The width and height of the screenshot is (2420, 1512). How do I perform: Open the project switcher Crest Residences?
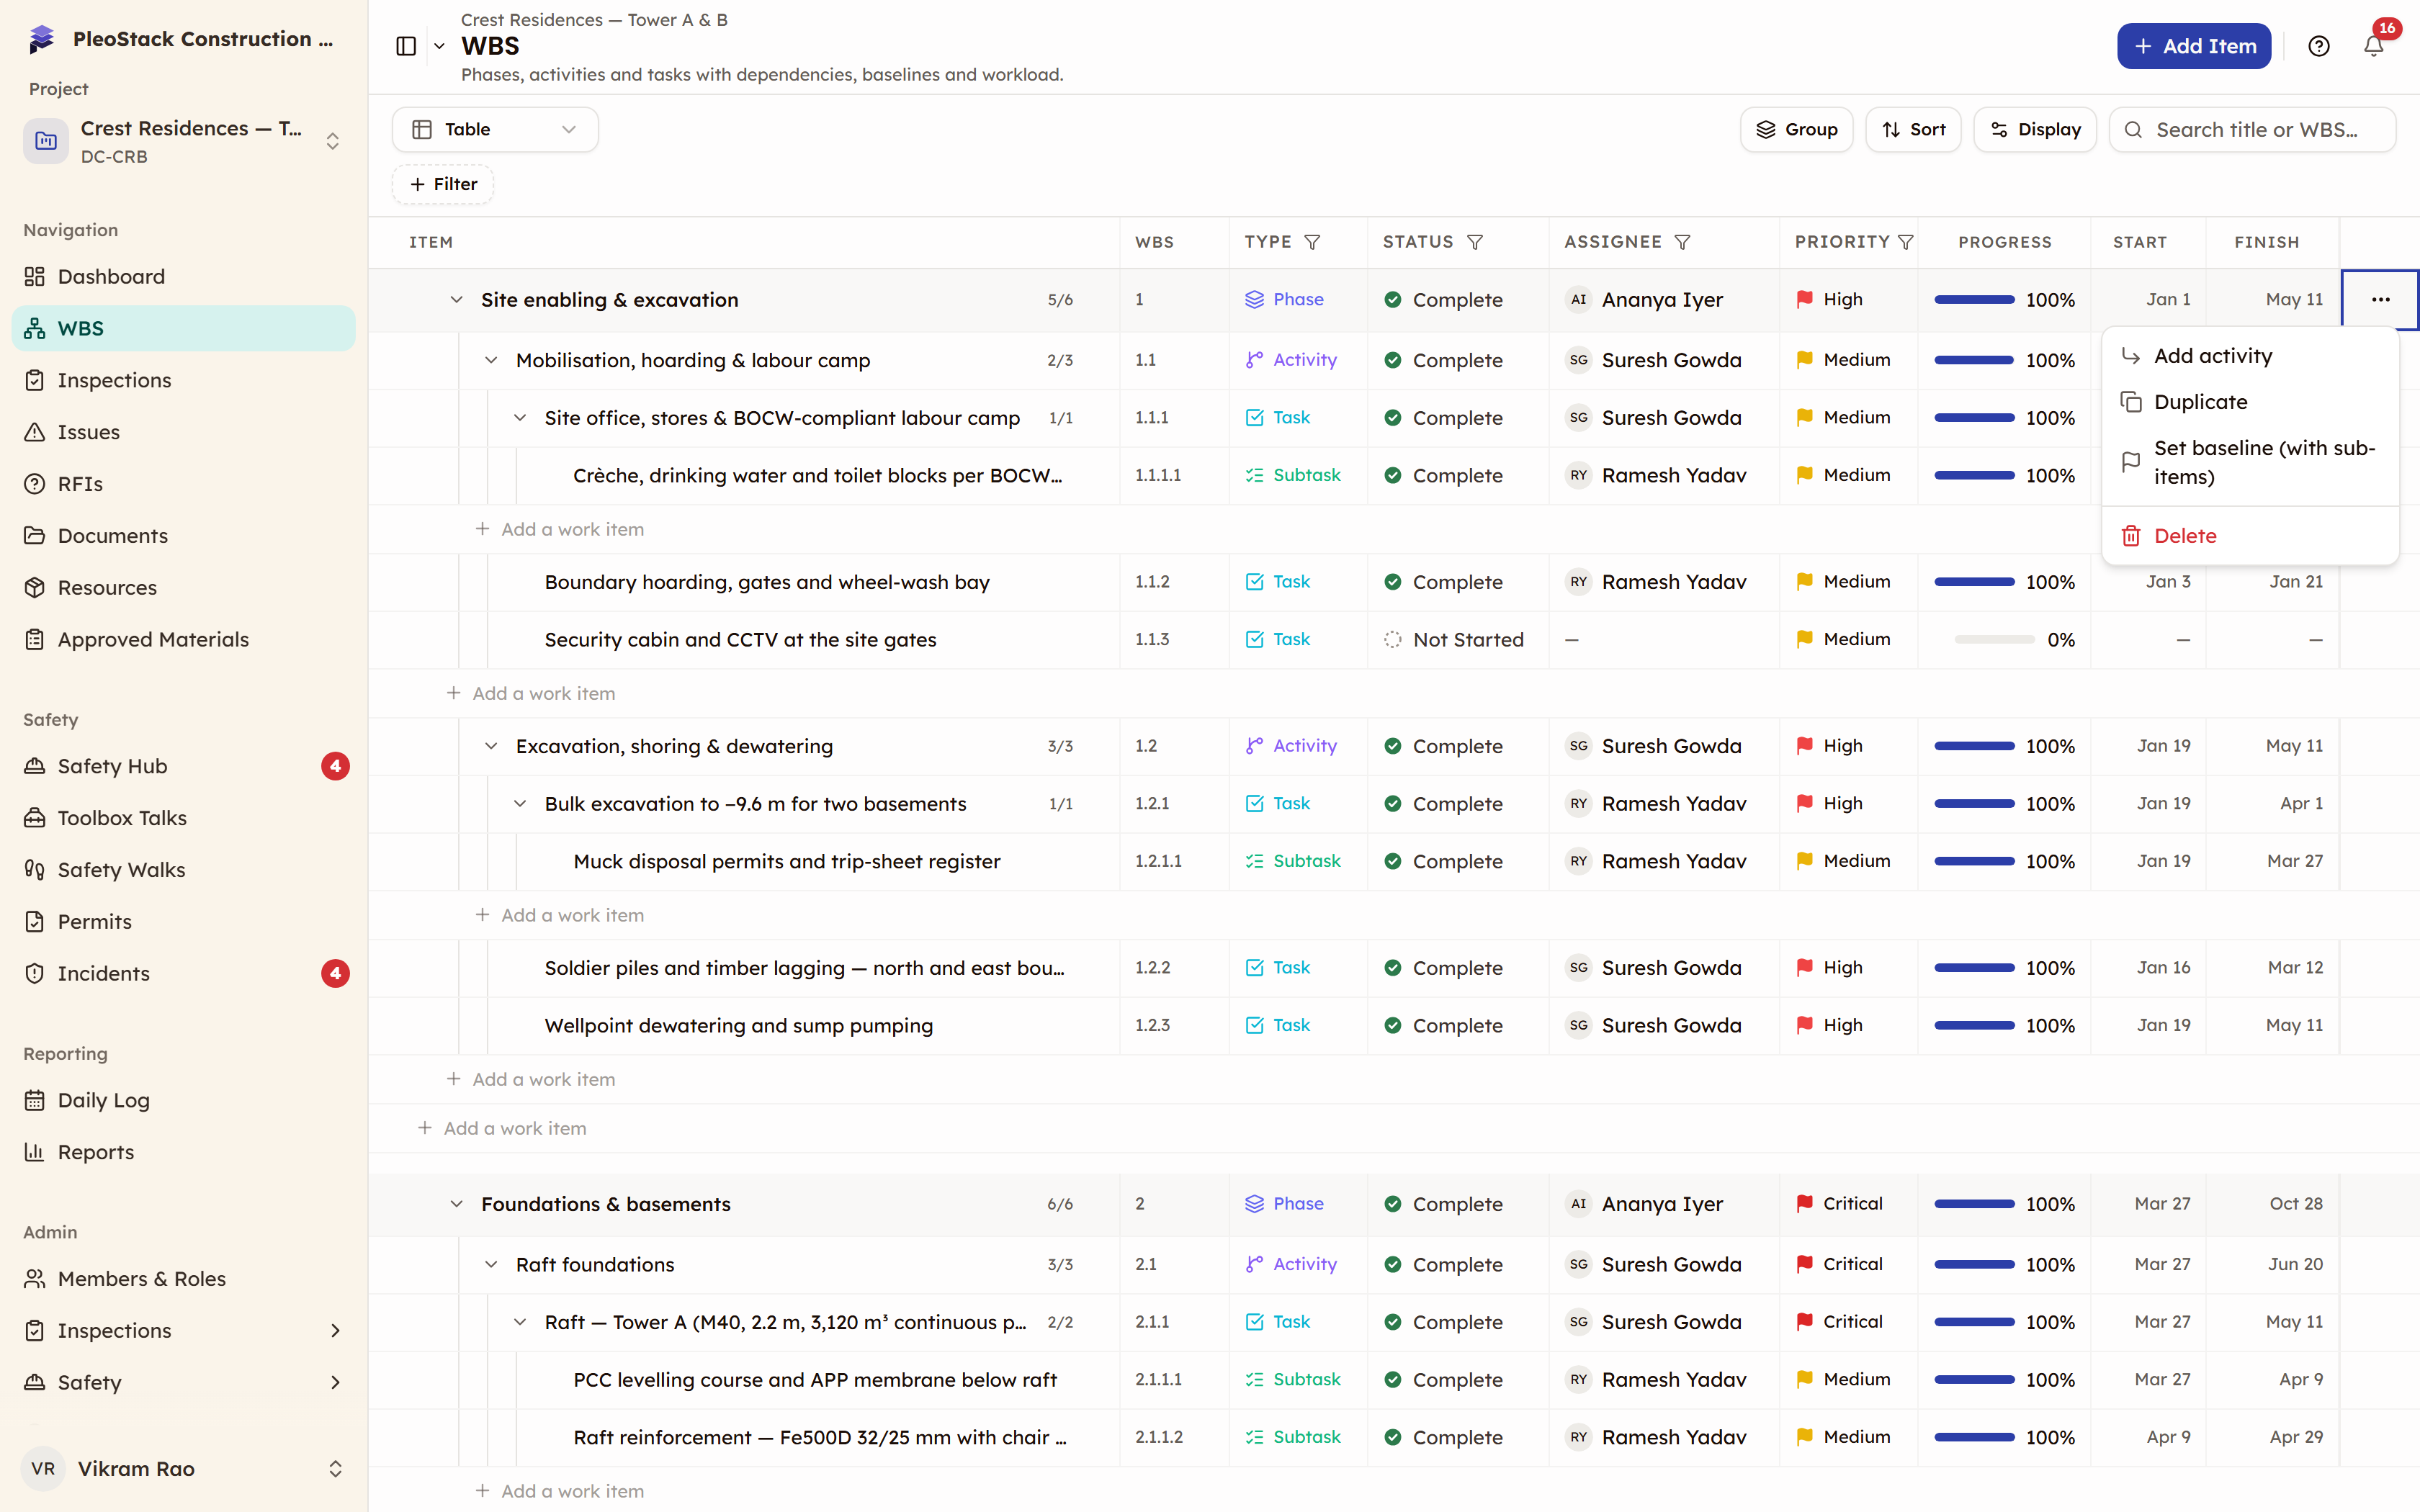click(183, 141)
